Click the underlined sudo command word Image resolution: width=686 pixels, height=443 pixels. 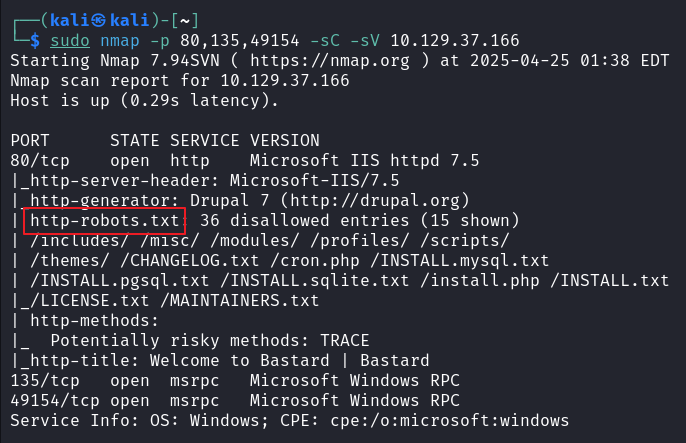(70, 41)
